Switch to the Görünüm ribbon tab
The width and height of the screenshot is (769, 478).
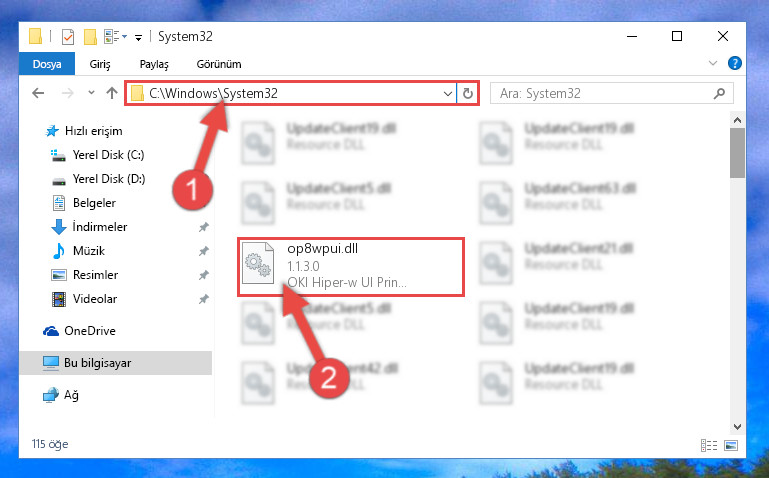click(219, 64)
